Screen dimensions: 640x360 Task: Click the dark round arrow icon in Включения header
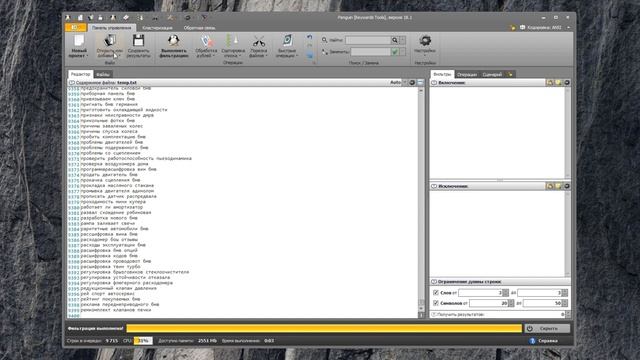(567, 82)
